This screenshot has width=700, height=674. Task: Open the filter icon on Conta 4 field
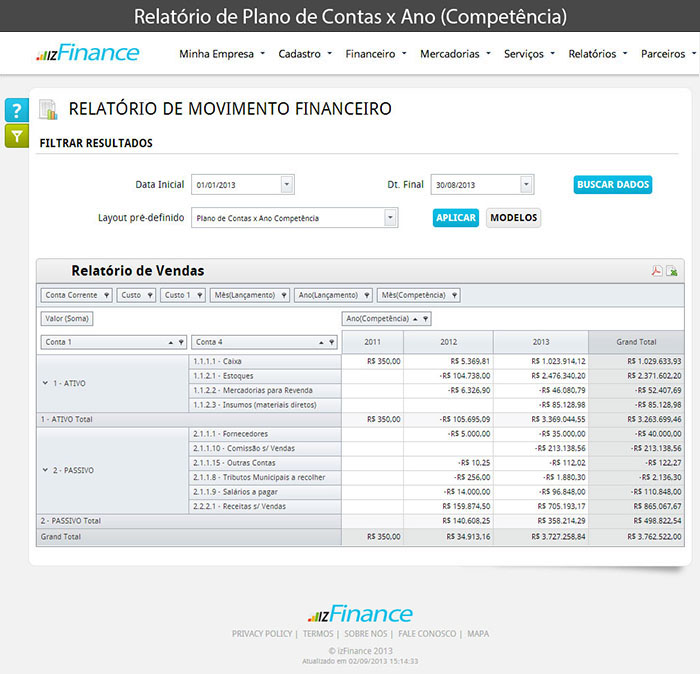click(331, 342)
